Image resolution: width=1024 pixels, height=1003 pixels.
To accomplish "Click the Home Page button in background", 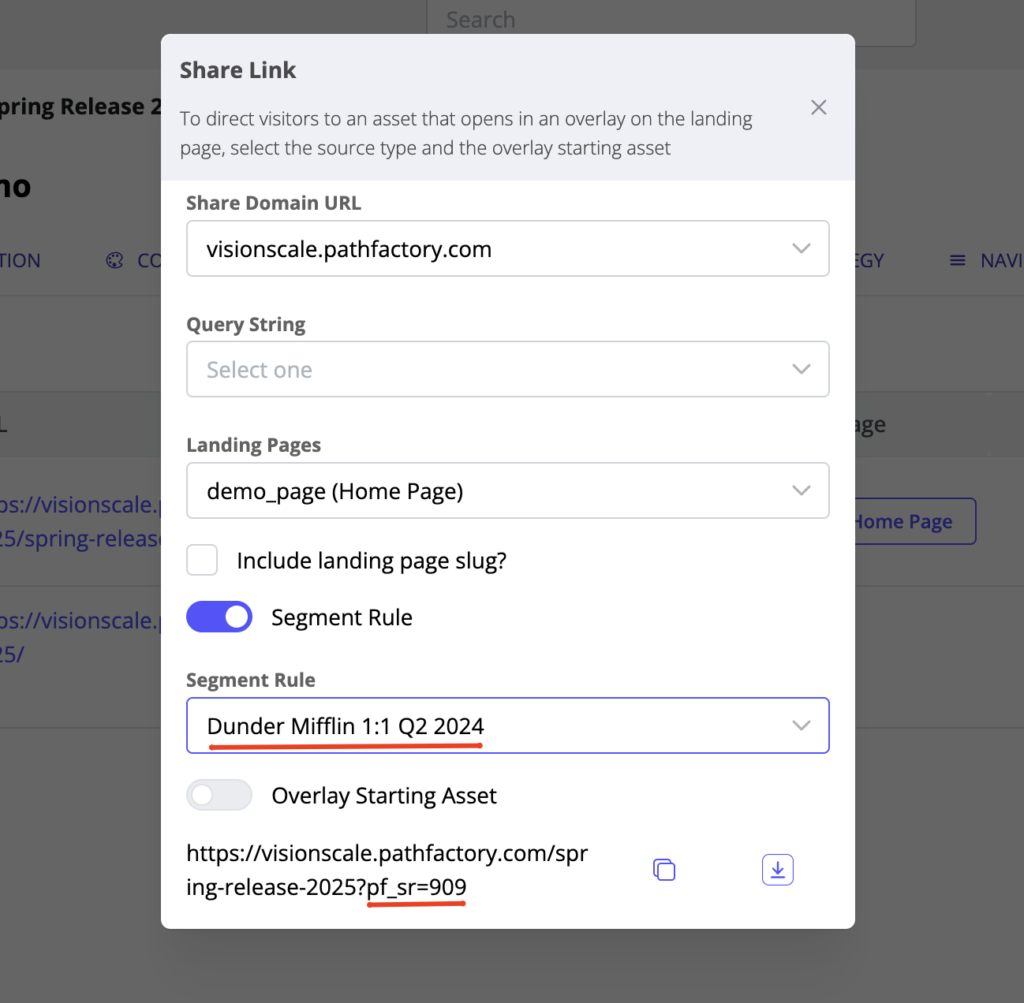I will (916, 521).
